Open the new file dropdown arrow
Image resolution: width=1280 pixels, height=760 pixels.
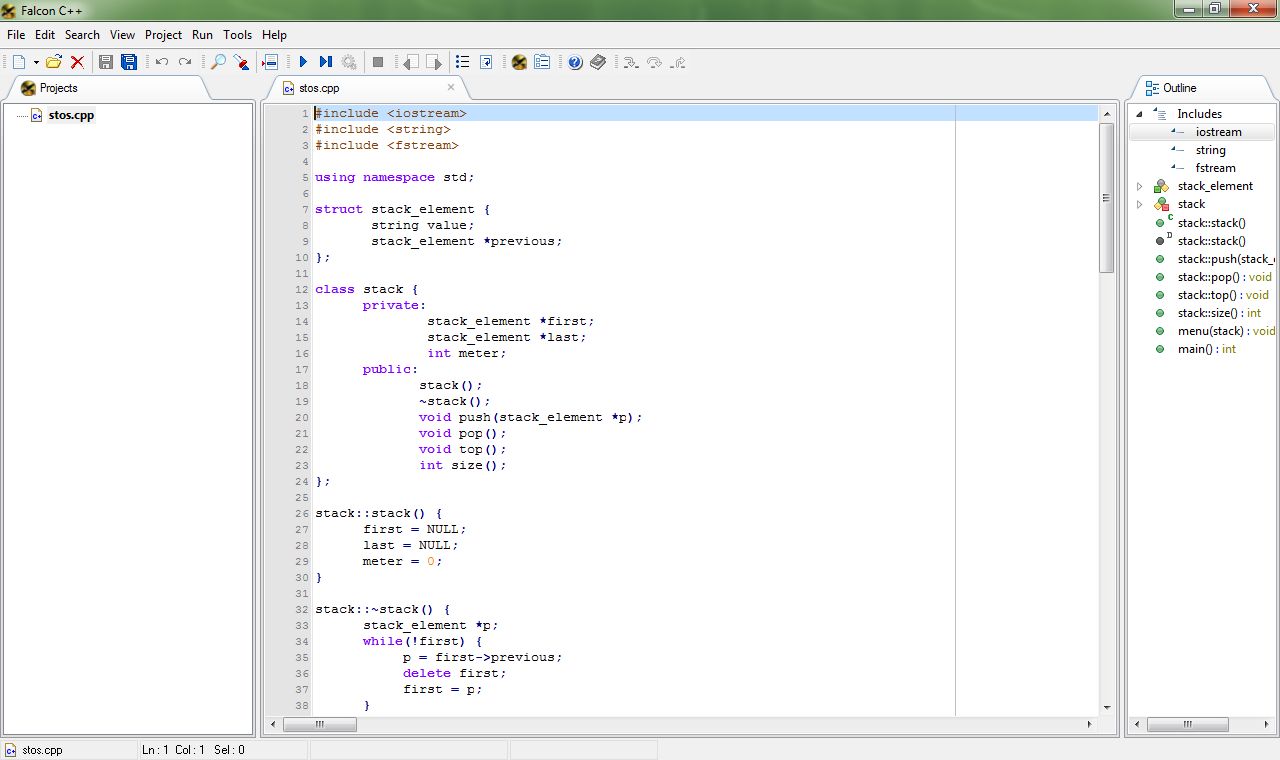(x=34, y=61)
